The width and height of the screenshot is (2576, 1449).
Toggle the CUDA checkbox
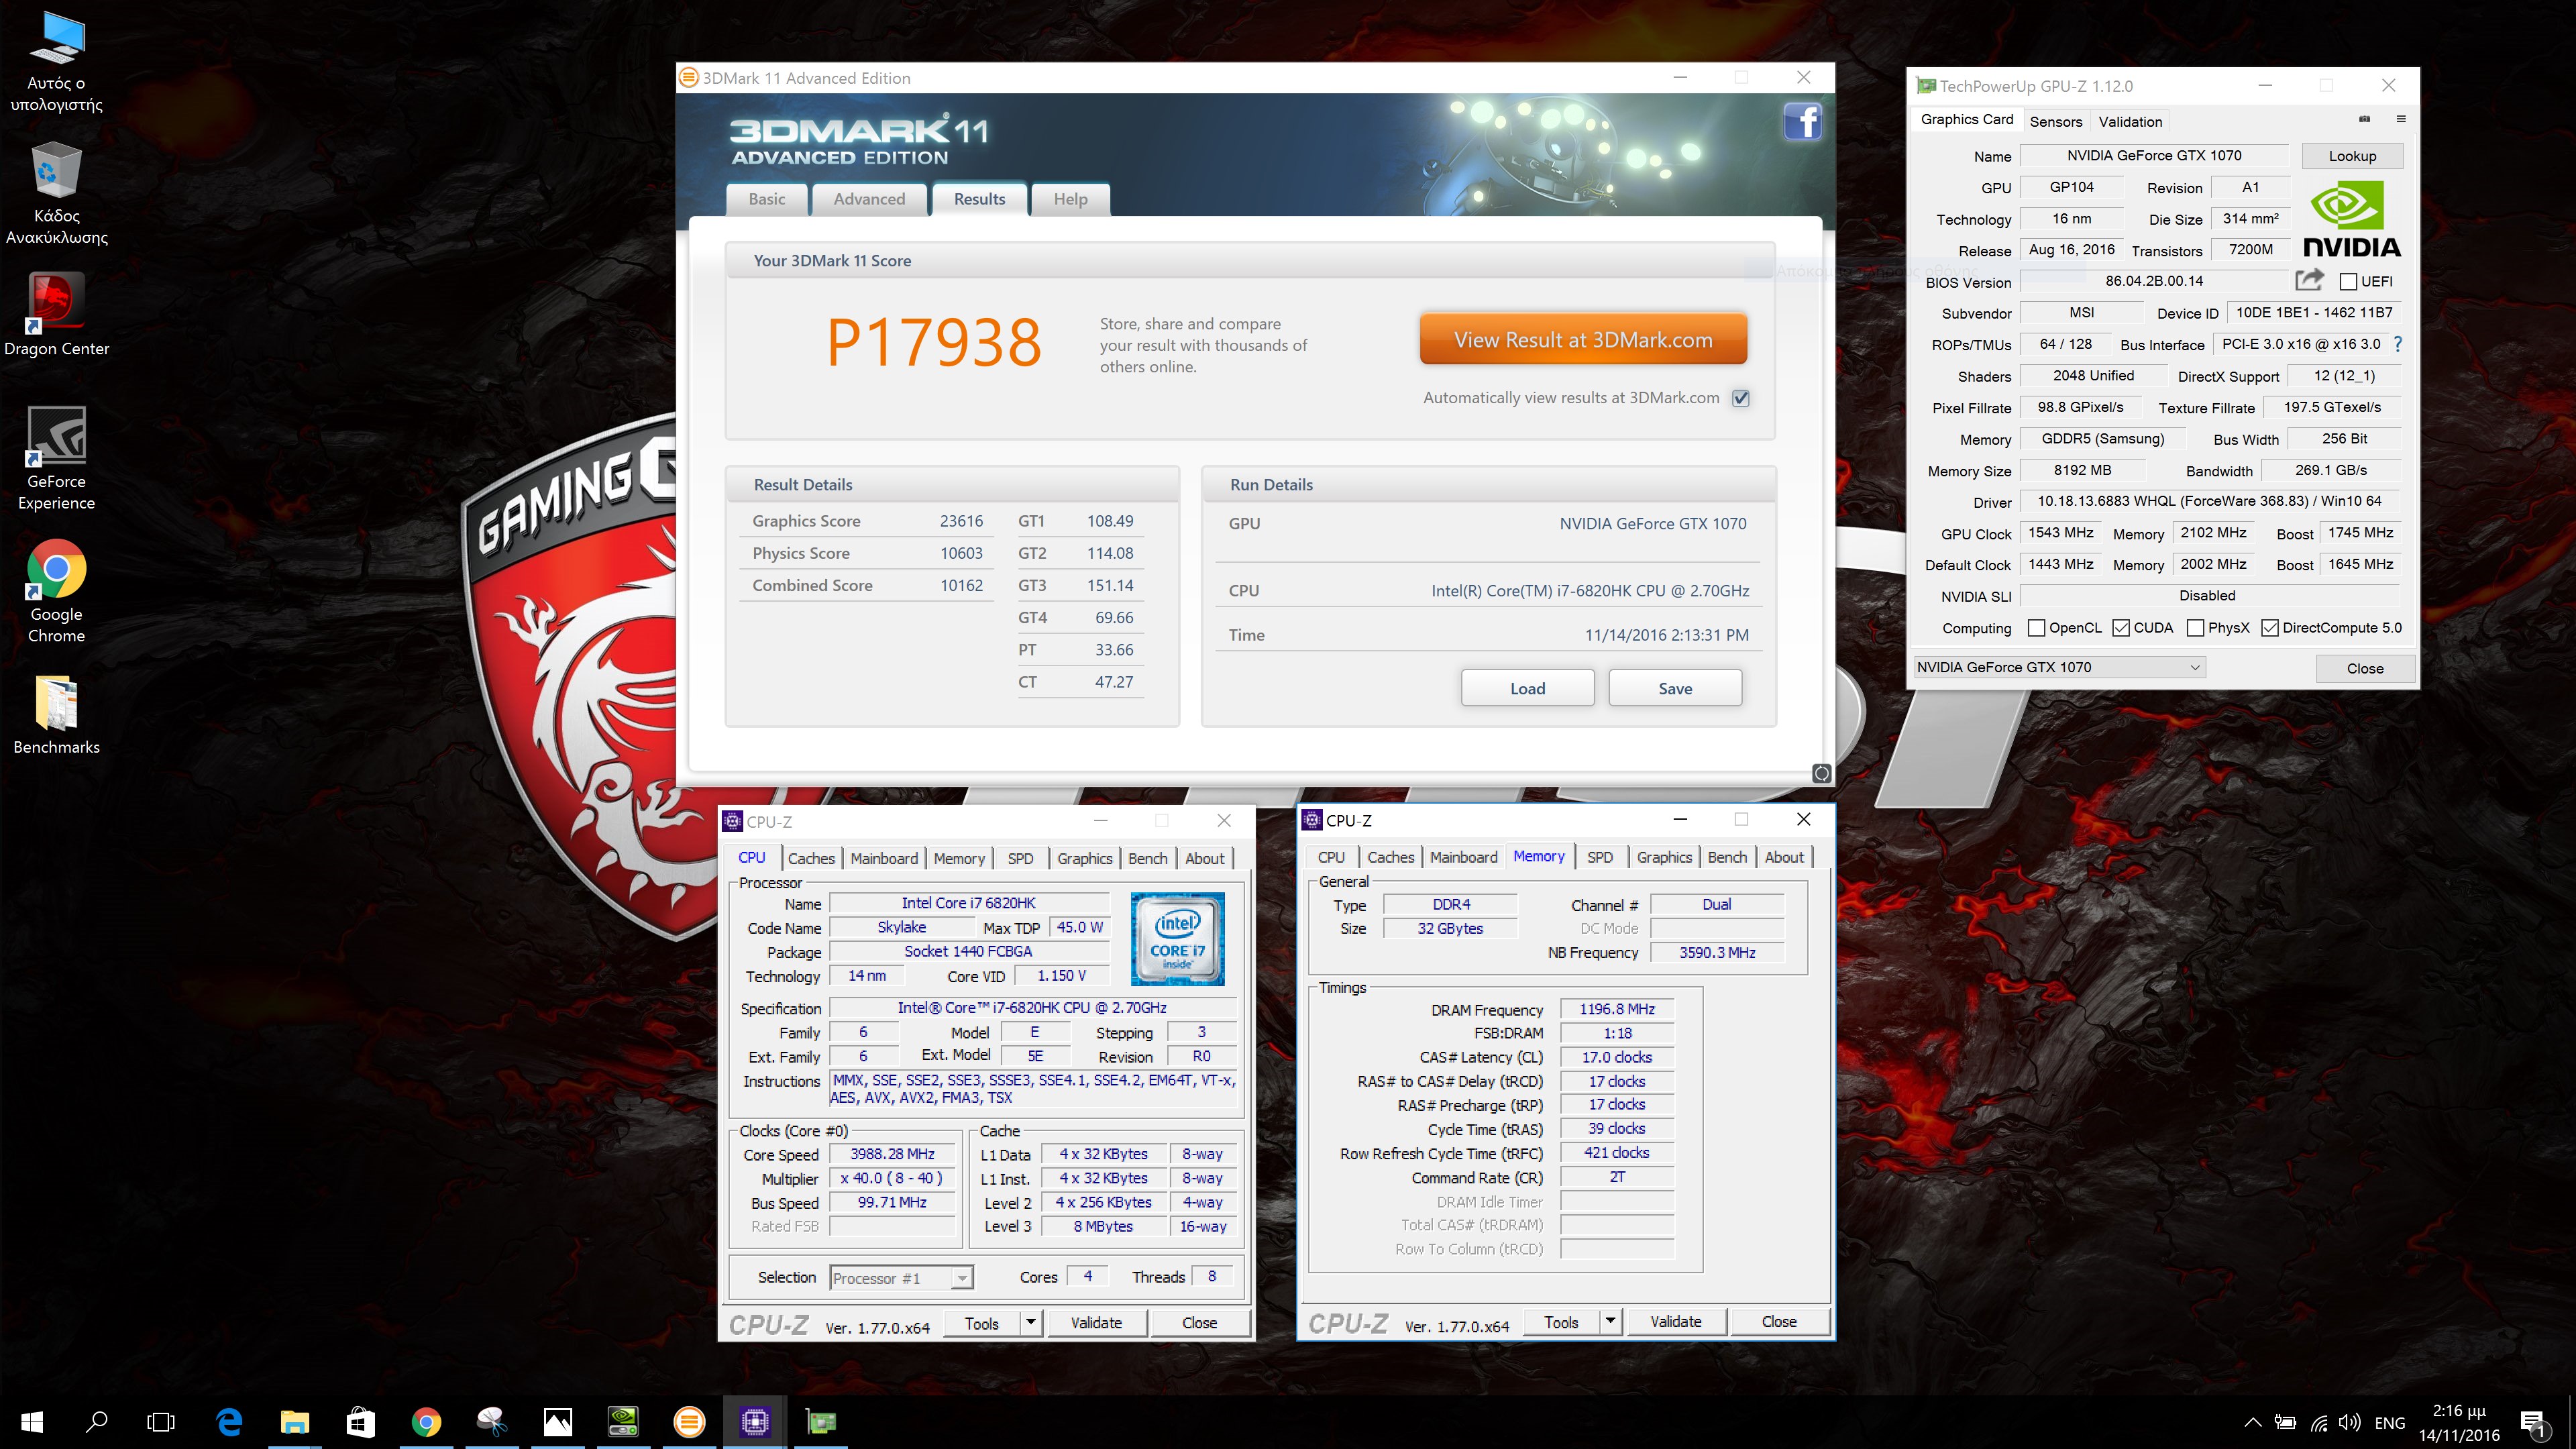click(2121, 628)
